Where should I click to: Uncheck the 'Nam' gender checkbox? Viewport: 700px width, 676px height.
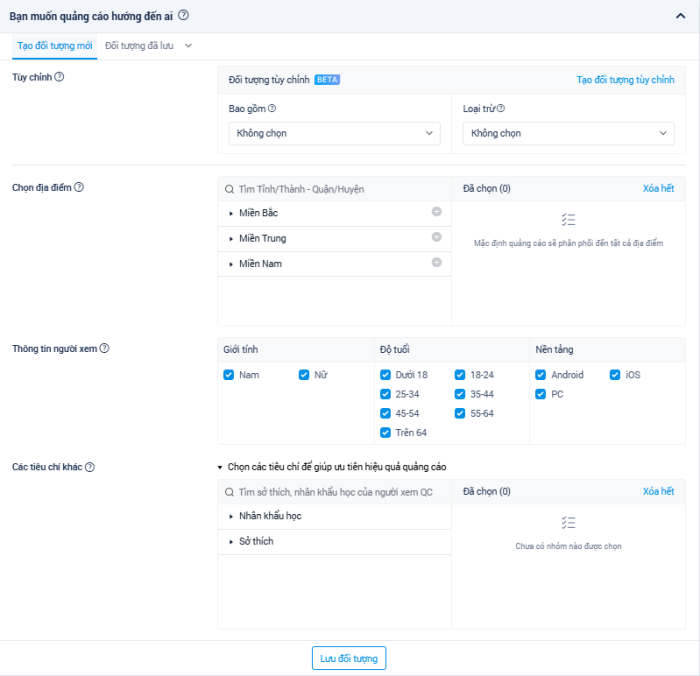229,375
